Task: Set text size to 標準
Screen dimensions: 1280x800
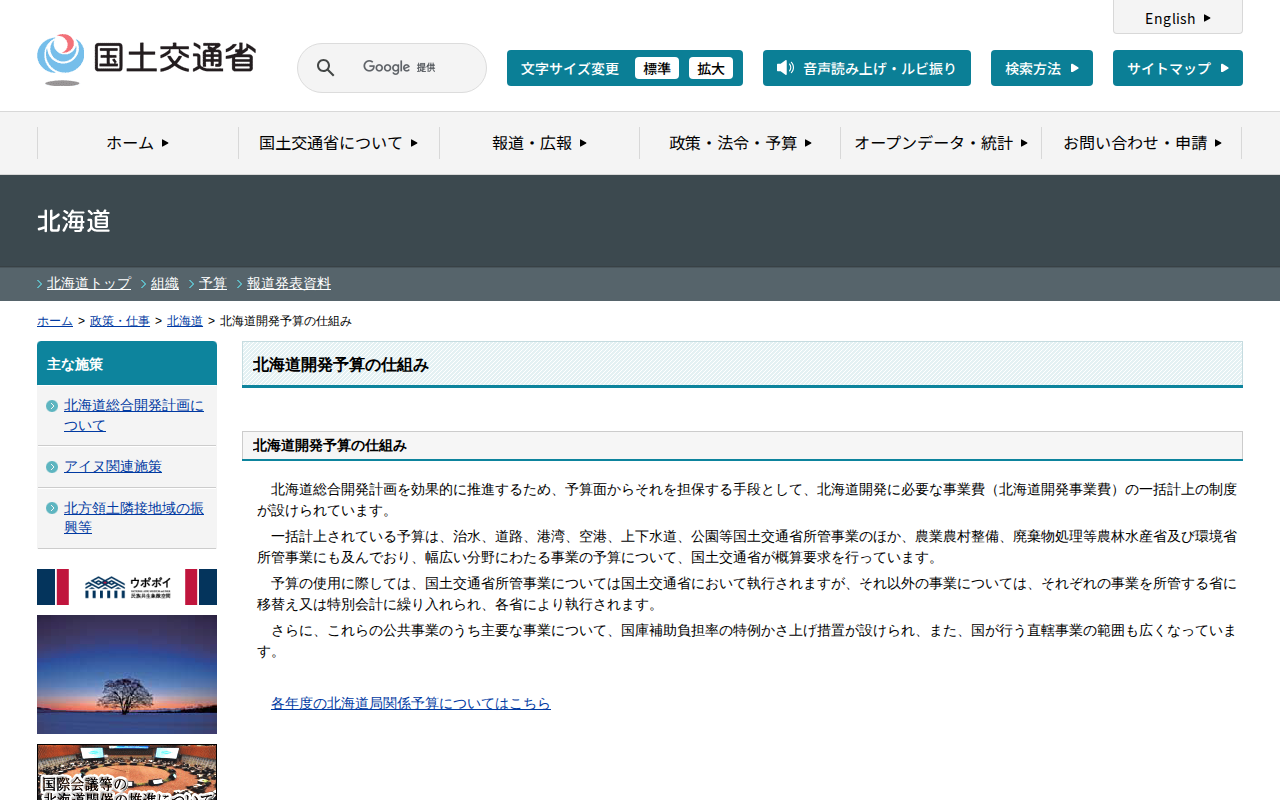Action: point(656,69)
